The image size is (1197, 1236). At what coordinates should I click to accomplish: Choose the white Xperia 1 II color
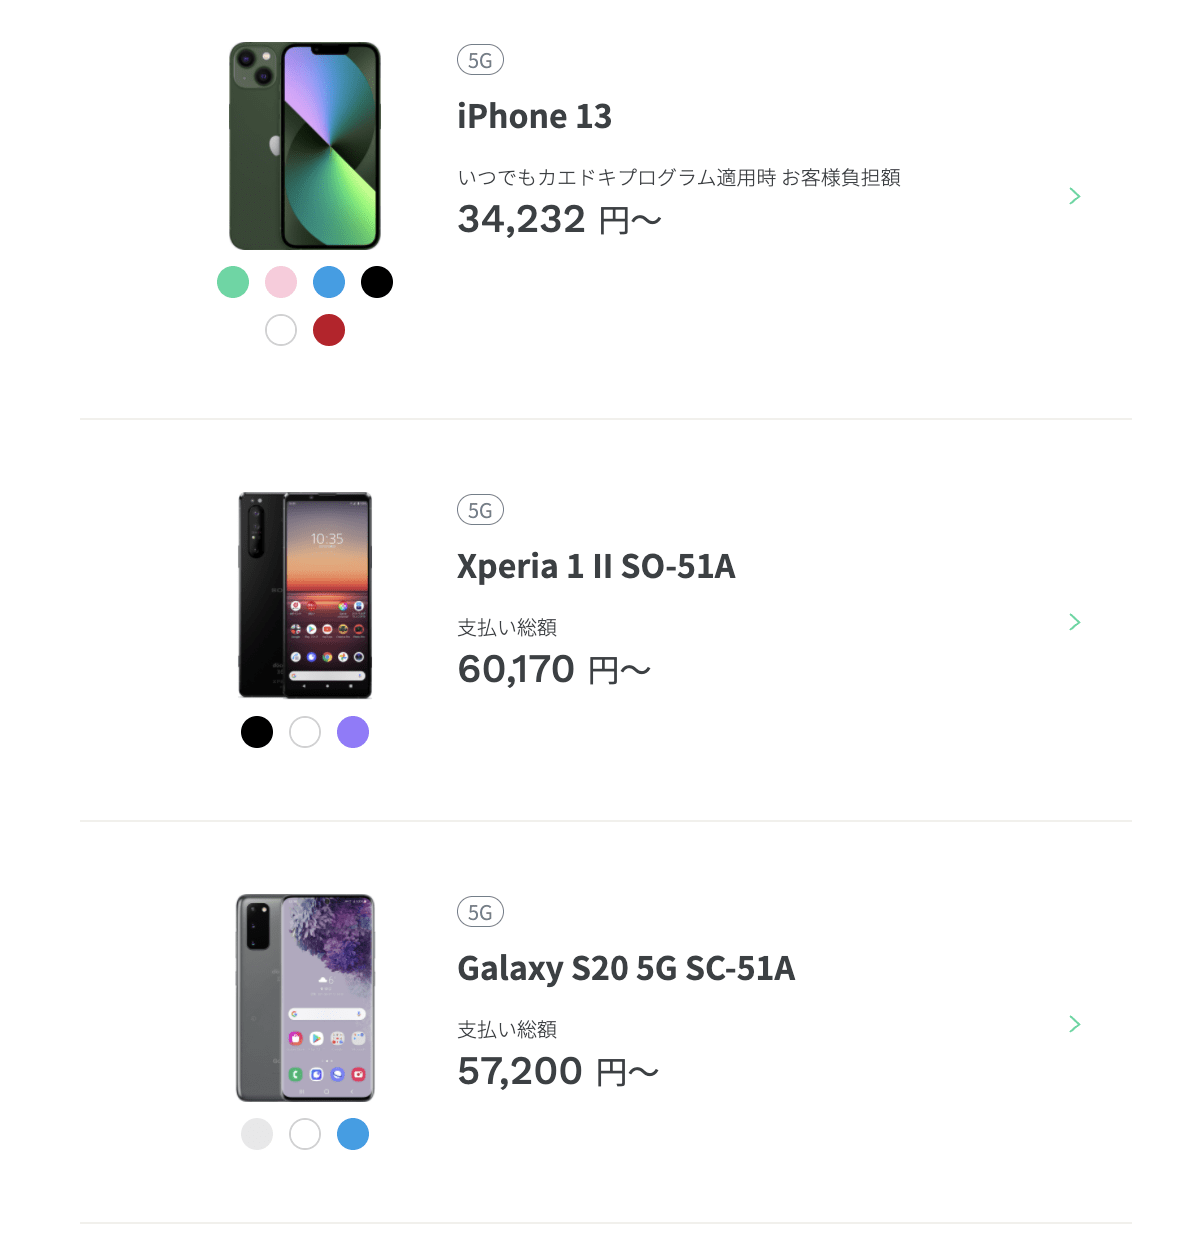tap(305, 732)
